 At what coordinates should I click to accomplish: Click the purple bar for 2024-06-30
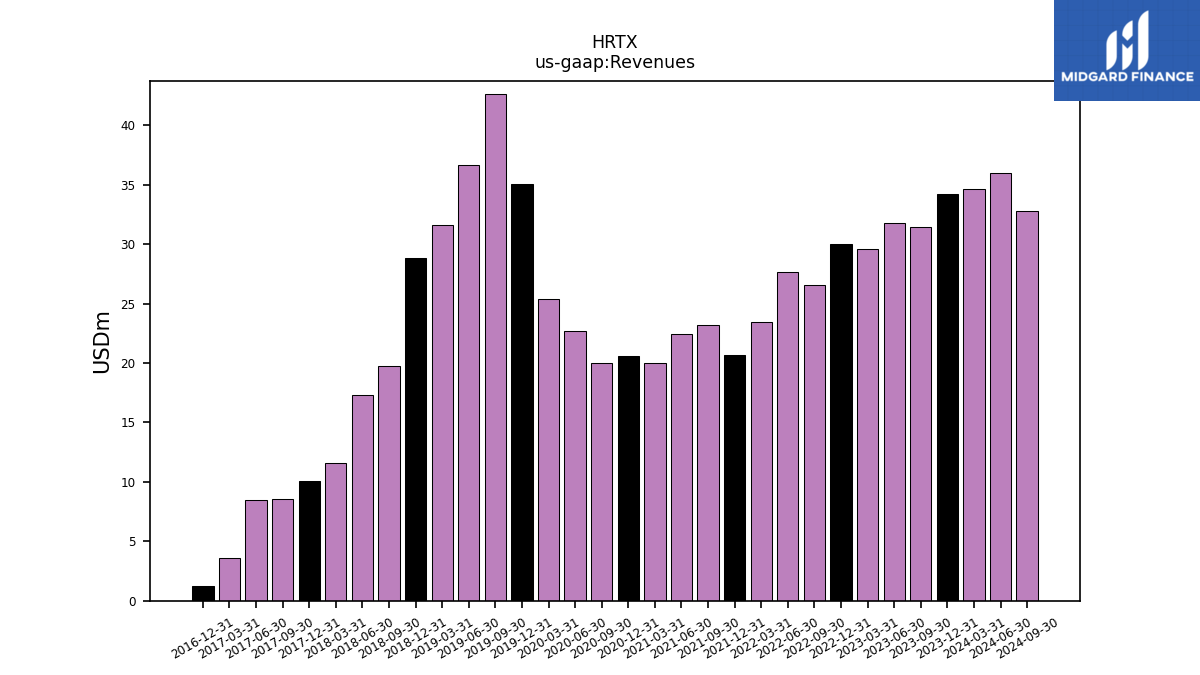tap(1000, 387)
